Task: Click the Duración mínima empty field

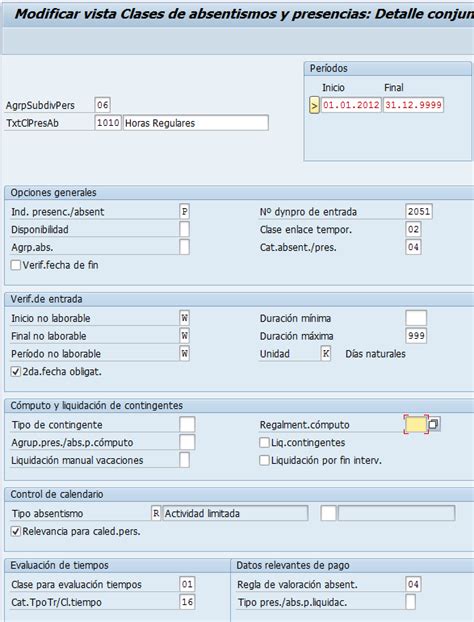Action: (416, 318)
